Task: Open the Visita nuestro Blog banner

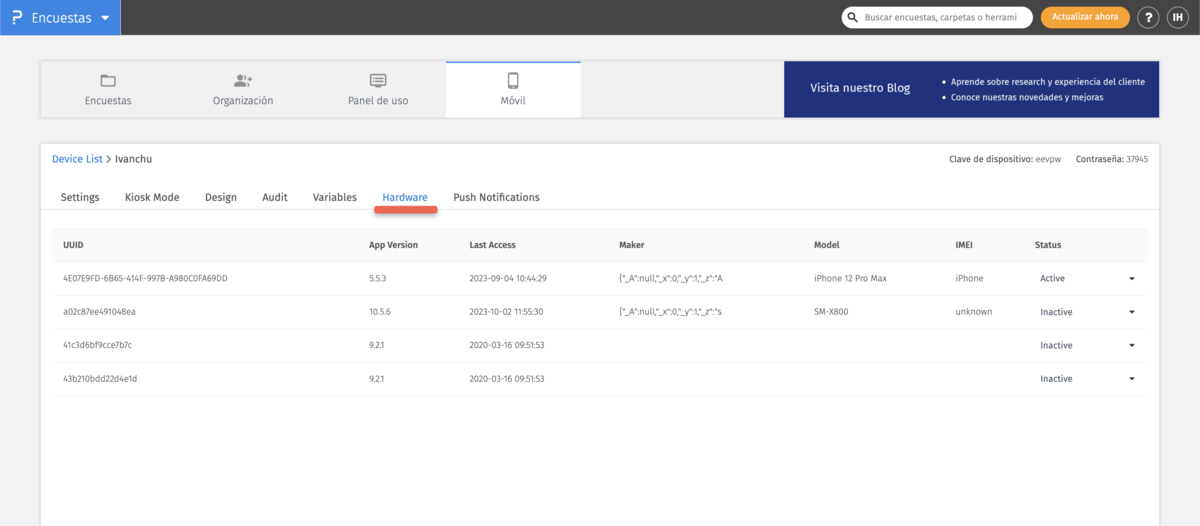Action: coord(971,89)
